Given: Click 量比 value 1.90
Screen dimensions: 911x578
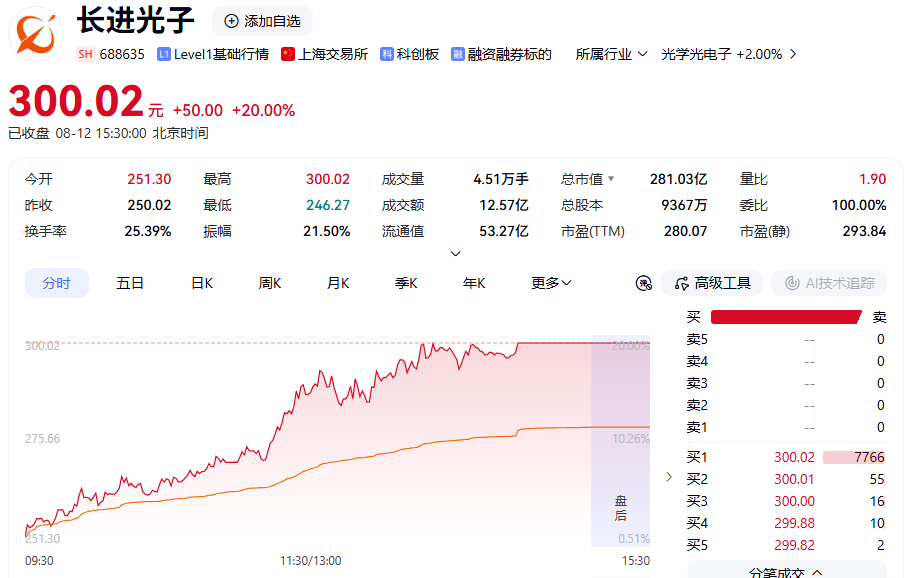Looking at the screenshot, I should (873, 179).
